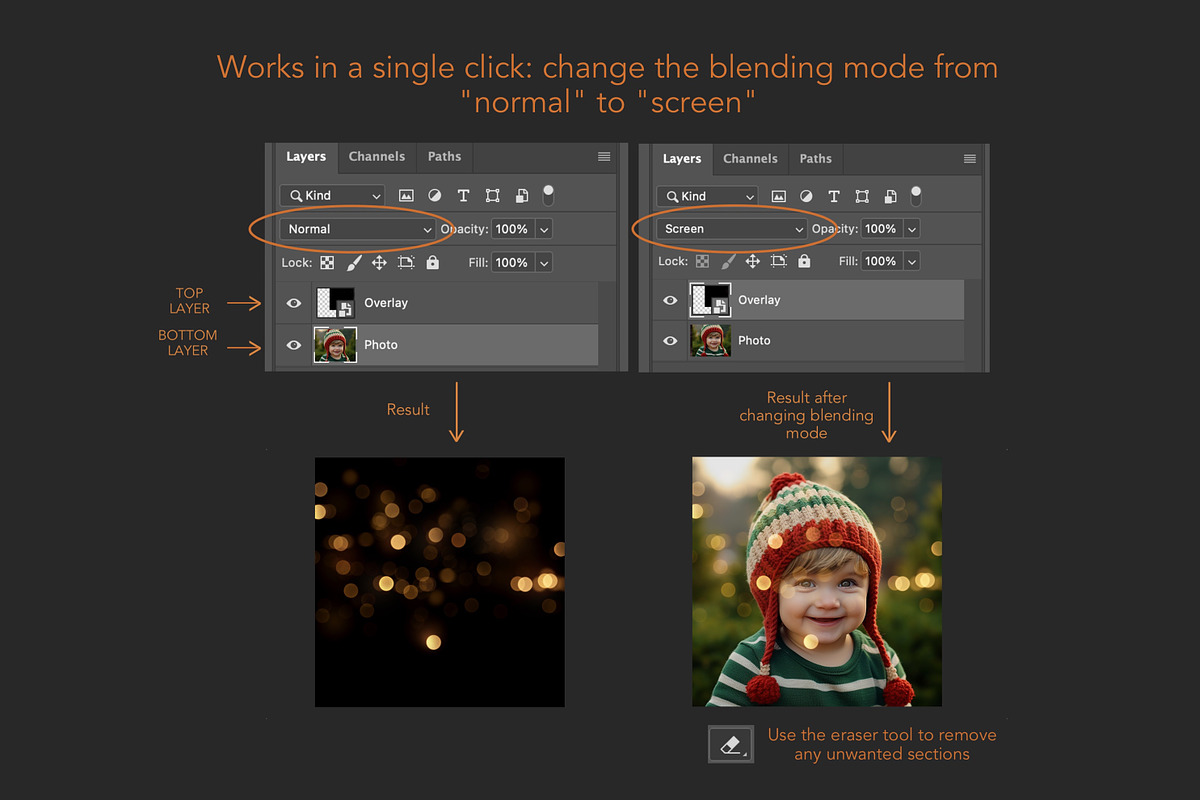Switch to Paths tab in the Normal-mode panel
1200x800 pixels.
(445, 156)
